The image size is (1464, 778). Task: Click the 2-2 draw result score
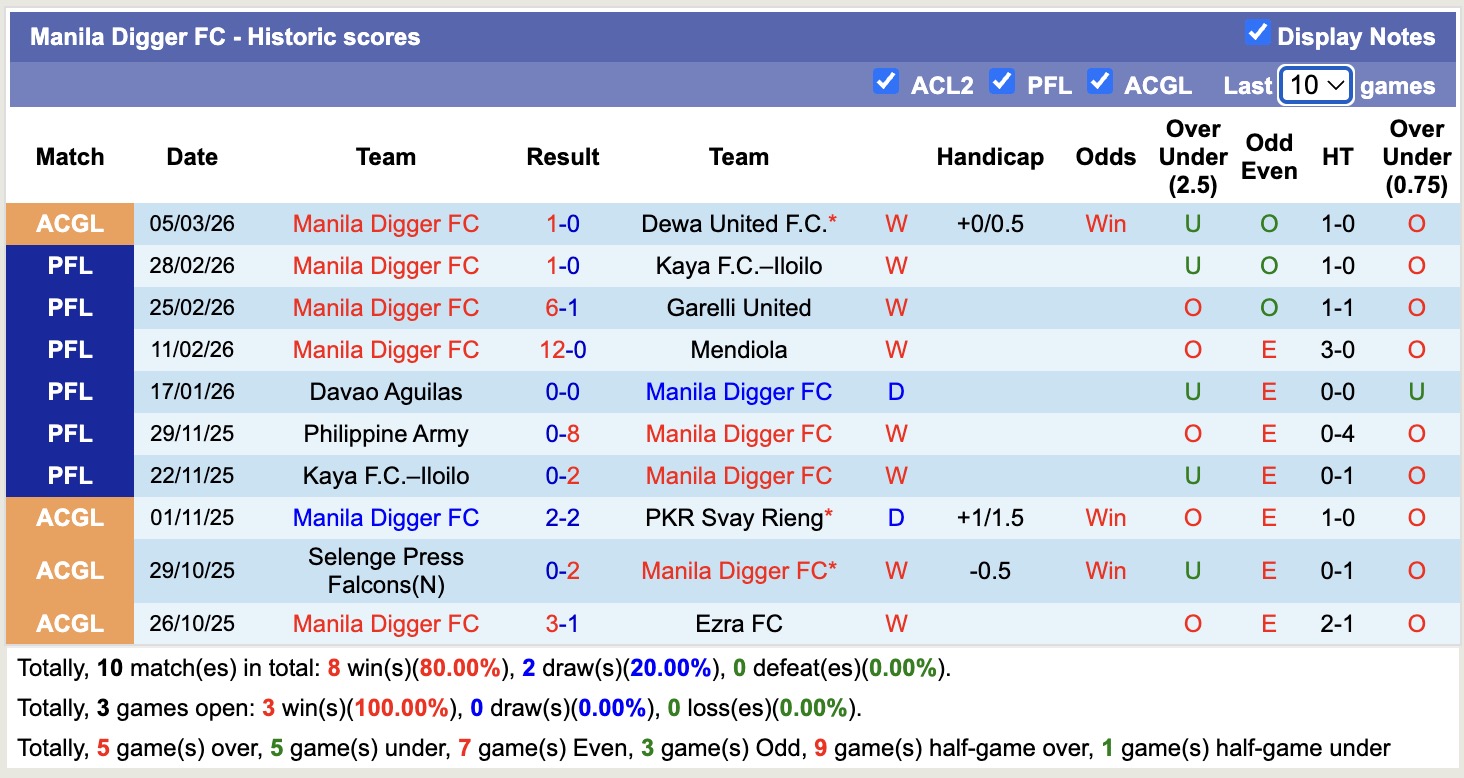563,518
